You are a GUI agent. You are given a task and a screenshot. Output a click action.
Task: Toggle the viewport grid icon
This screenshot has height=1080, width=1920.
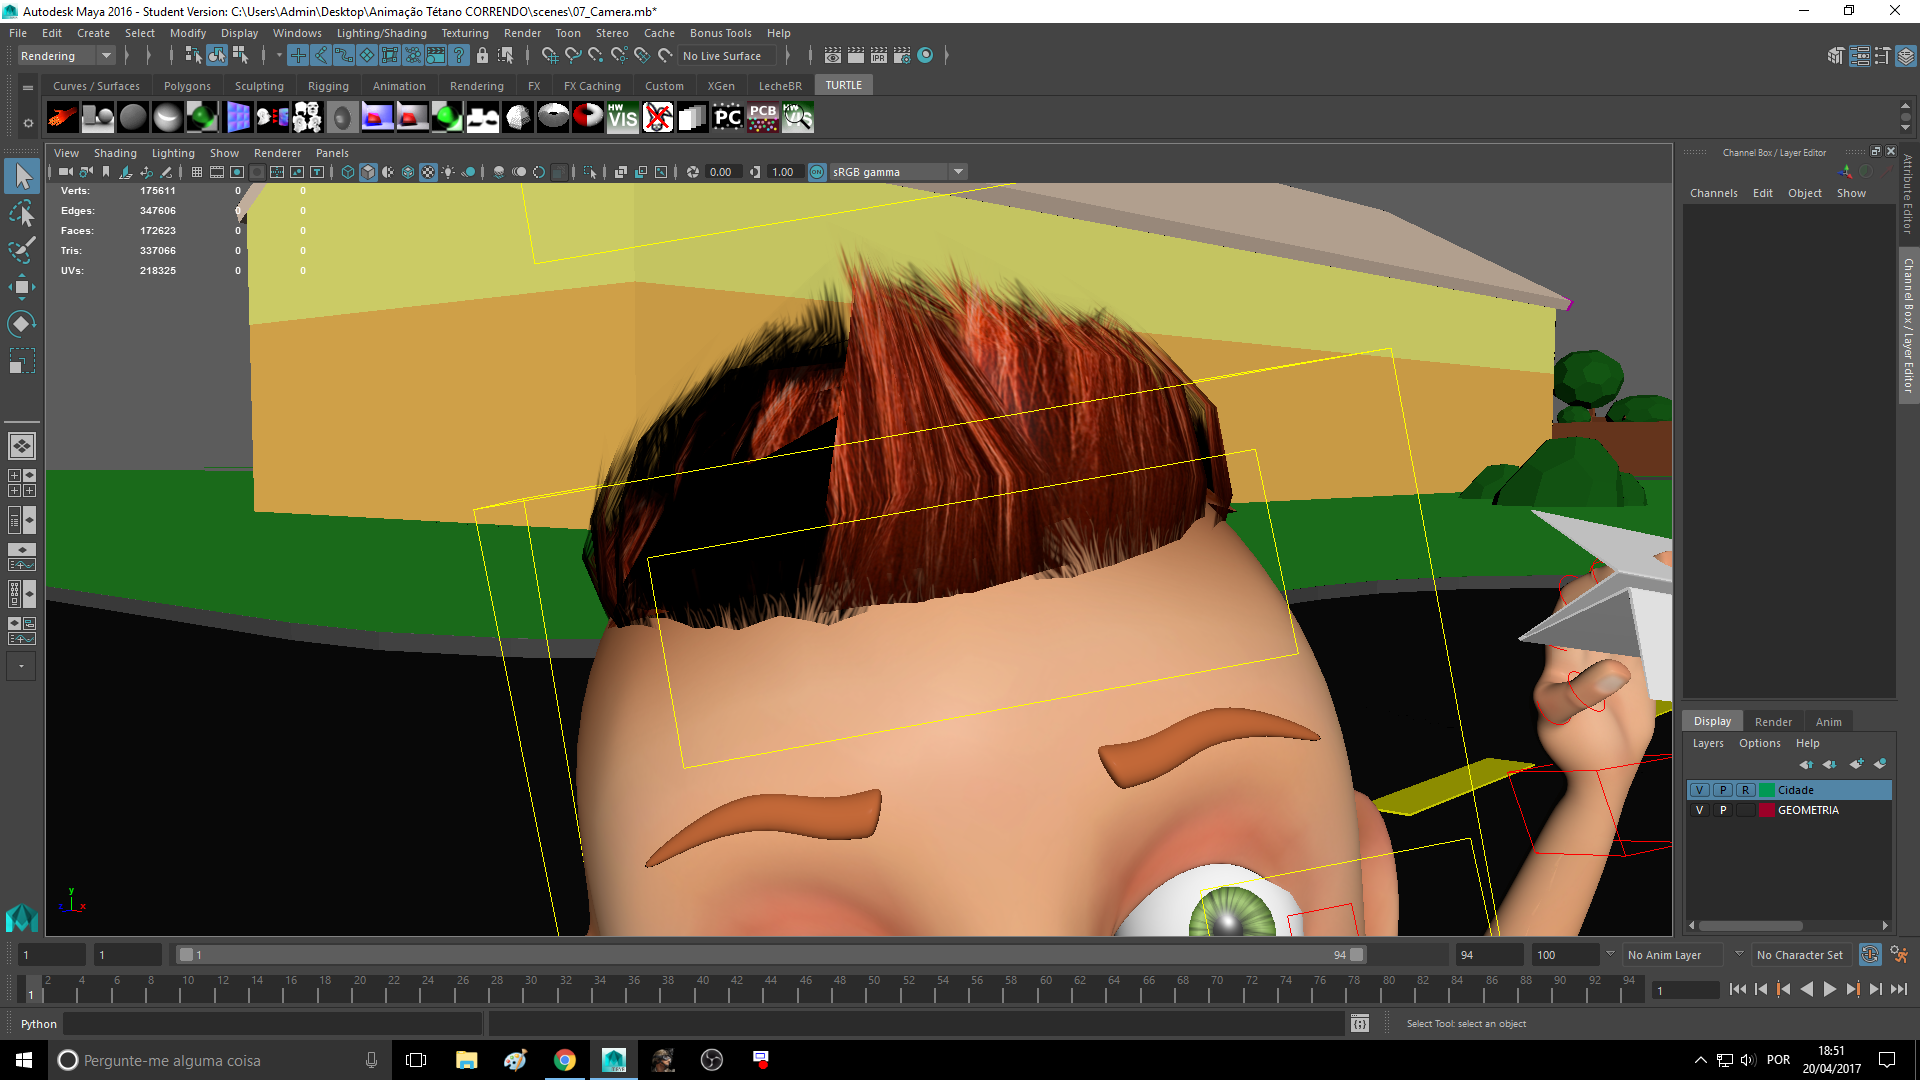197,172
